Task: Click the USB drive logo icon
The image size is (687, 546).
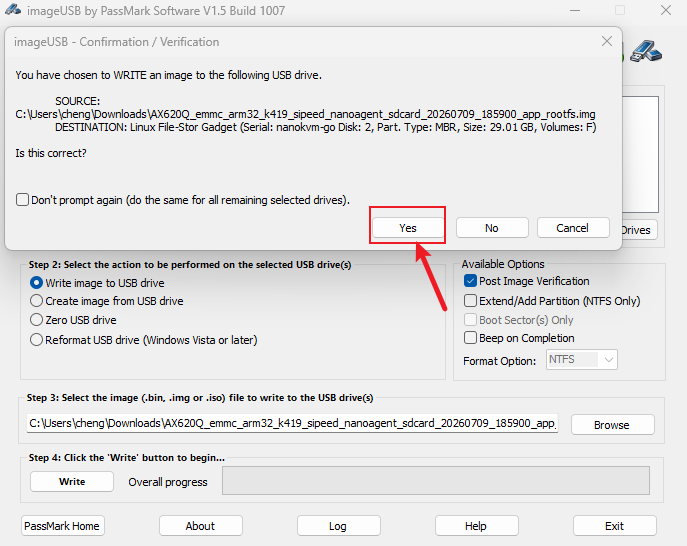Action: (646, 51)
